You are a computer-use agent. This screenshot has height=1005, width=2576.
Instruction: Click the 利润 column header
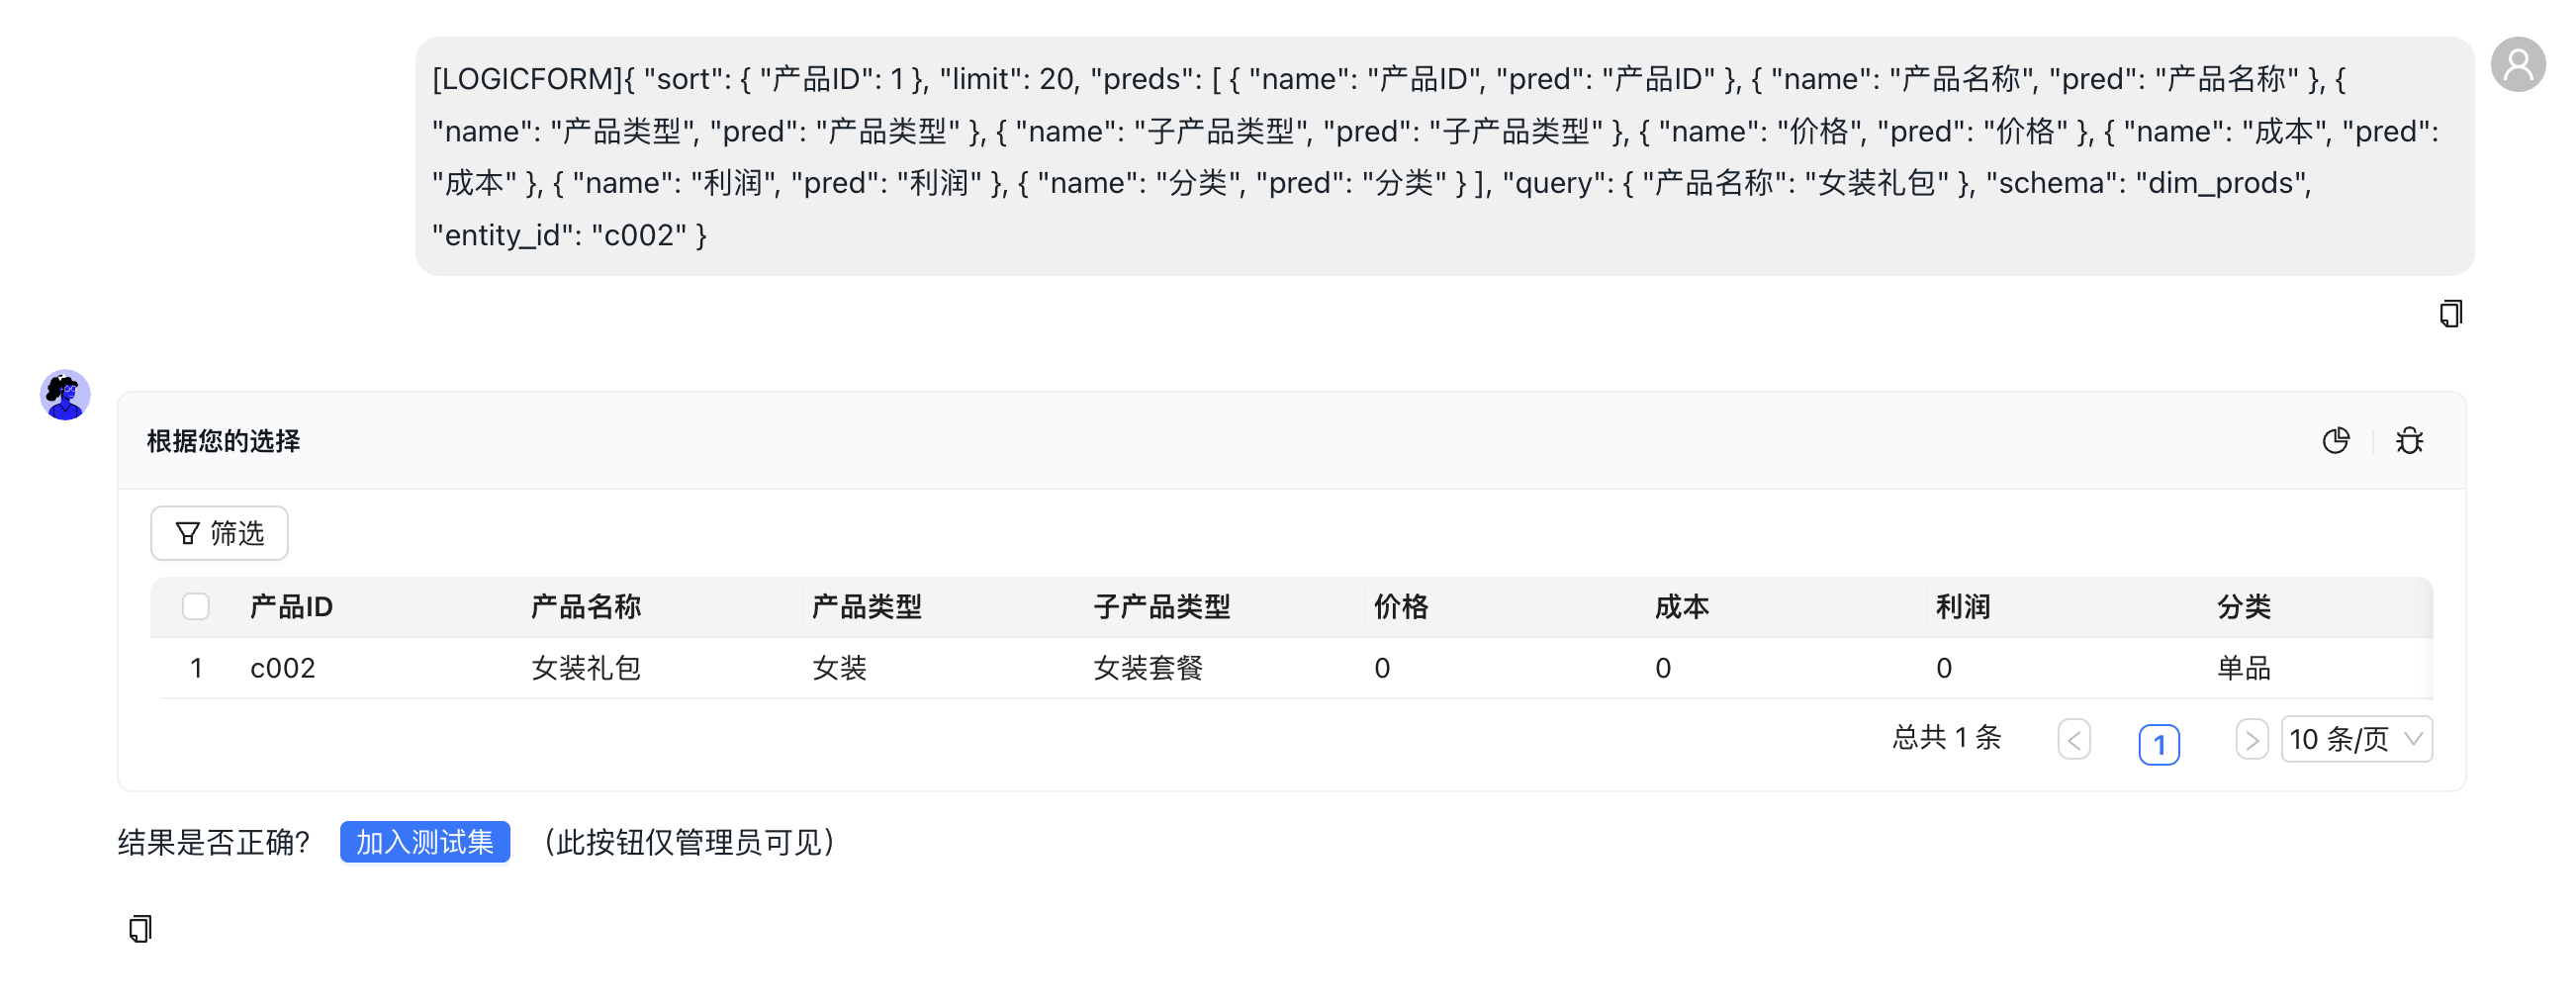click(1962, 606)
